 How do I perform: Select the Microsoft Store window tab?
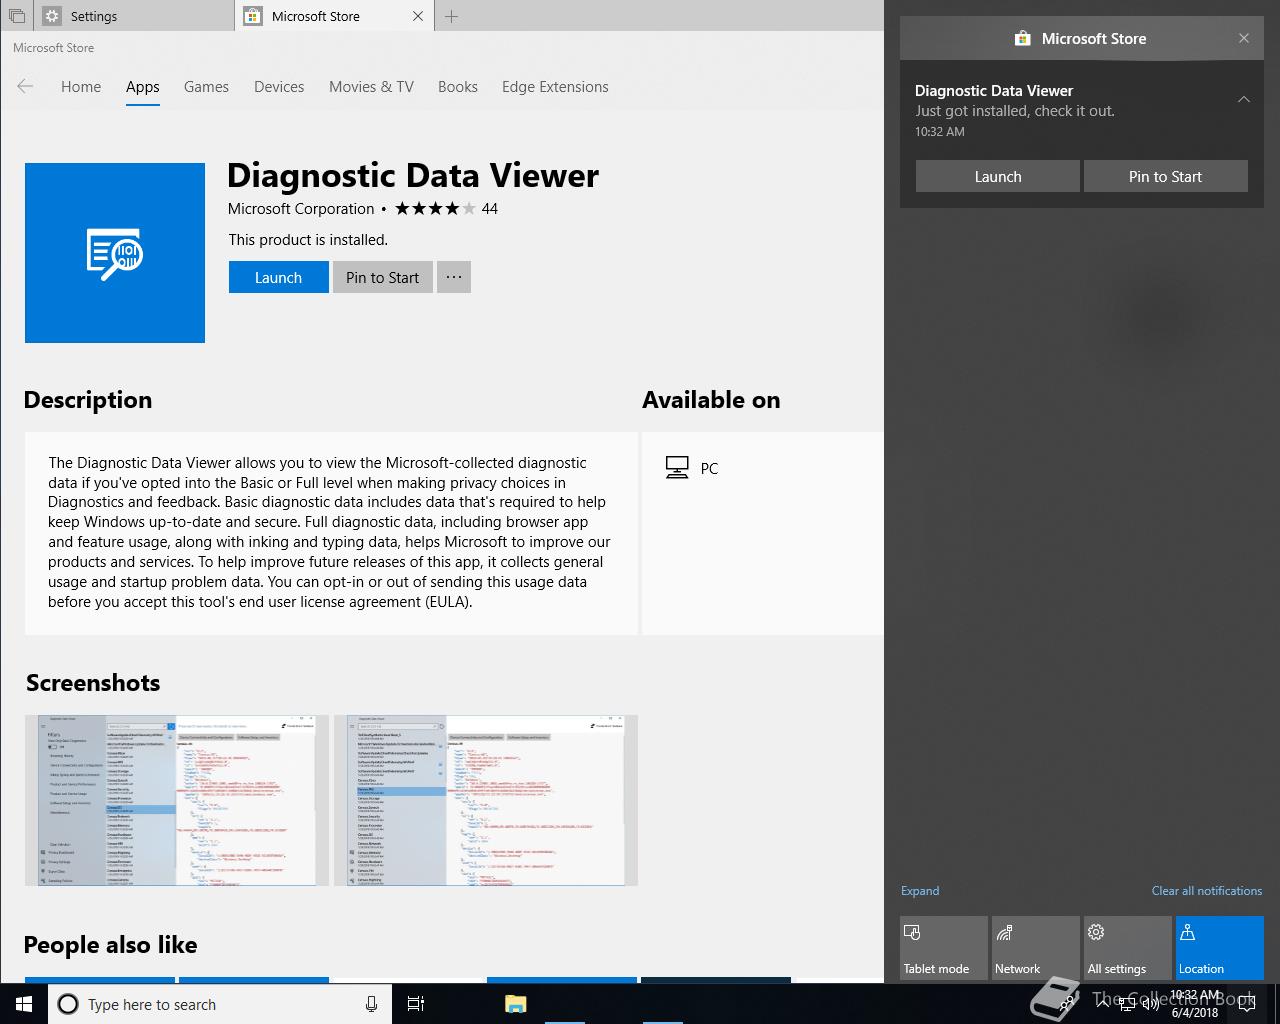coord(335,16)
